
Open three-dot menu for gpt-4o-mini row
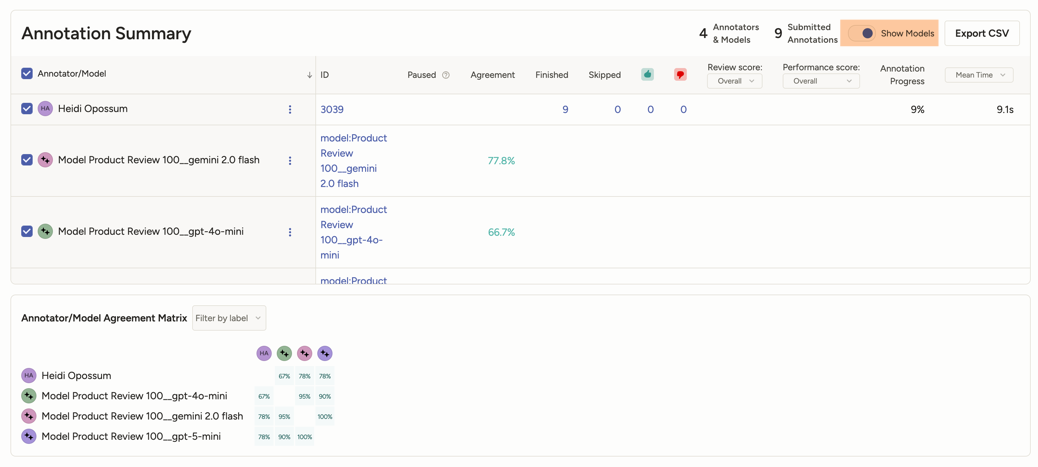[x=290, y=232]
